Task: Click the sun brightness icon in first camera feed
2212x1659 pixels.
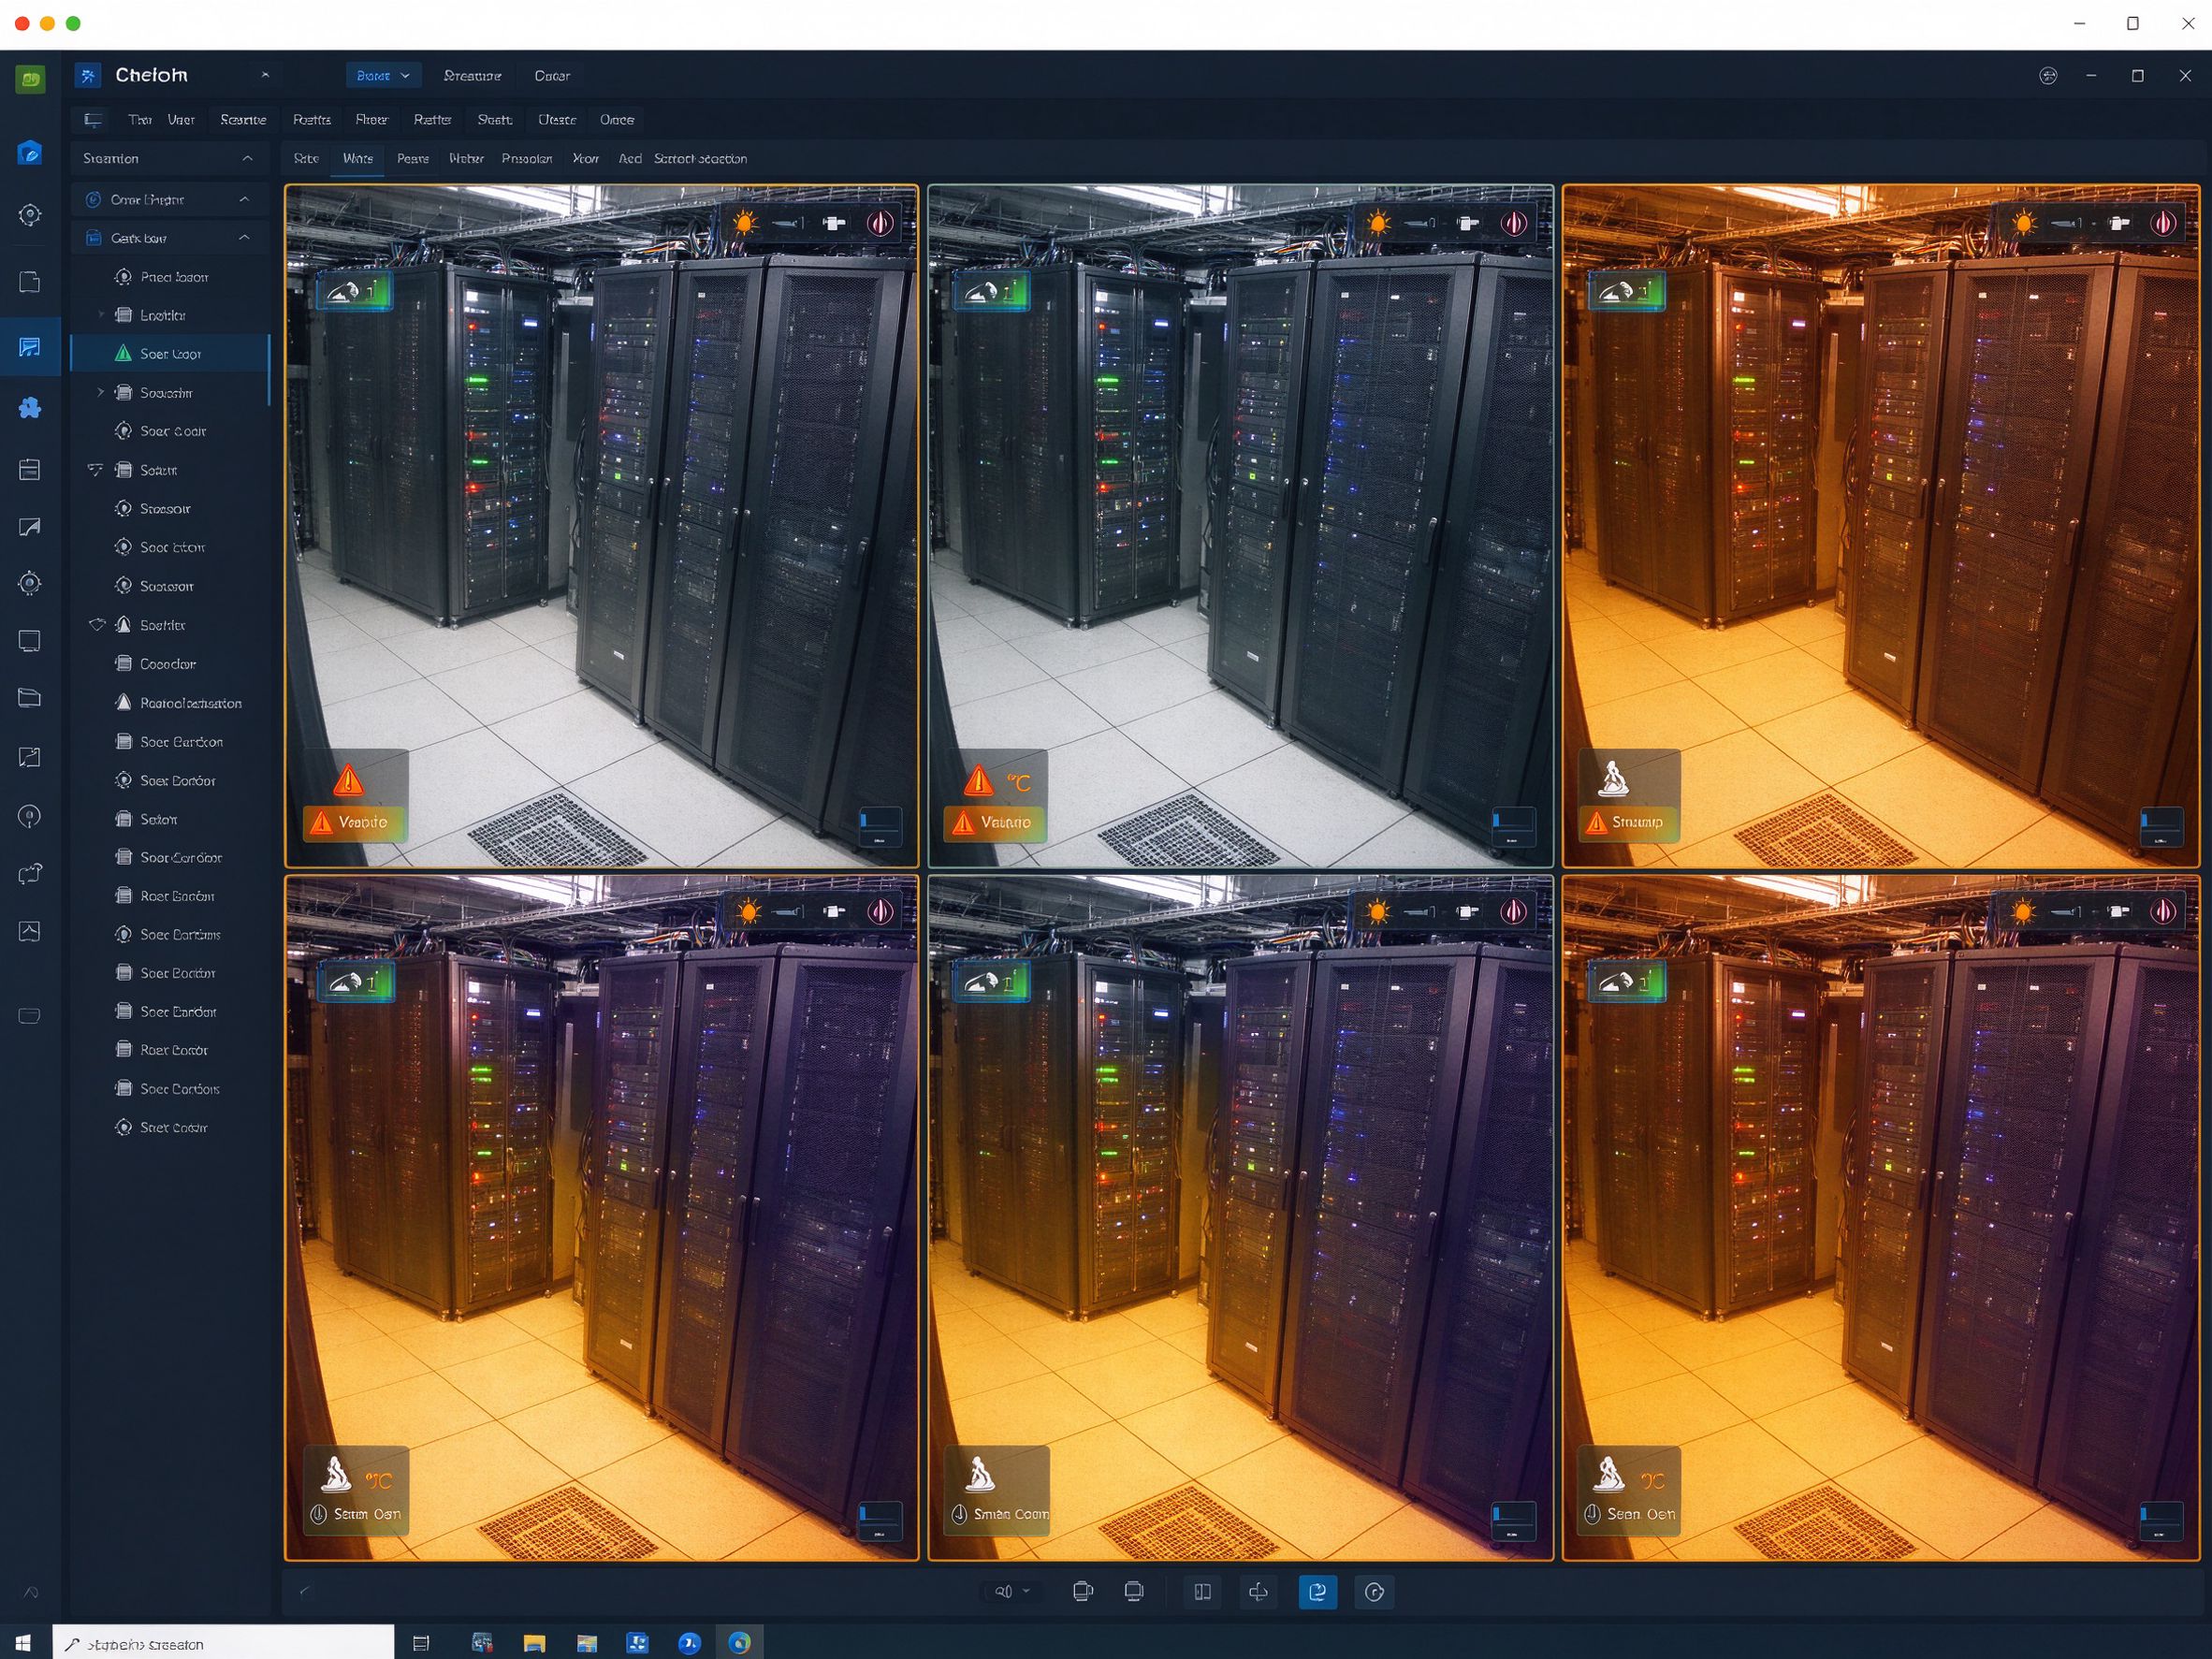Action: [x=745, y=222]
